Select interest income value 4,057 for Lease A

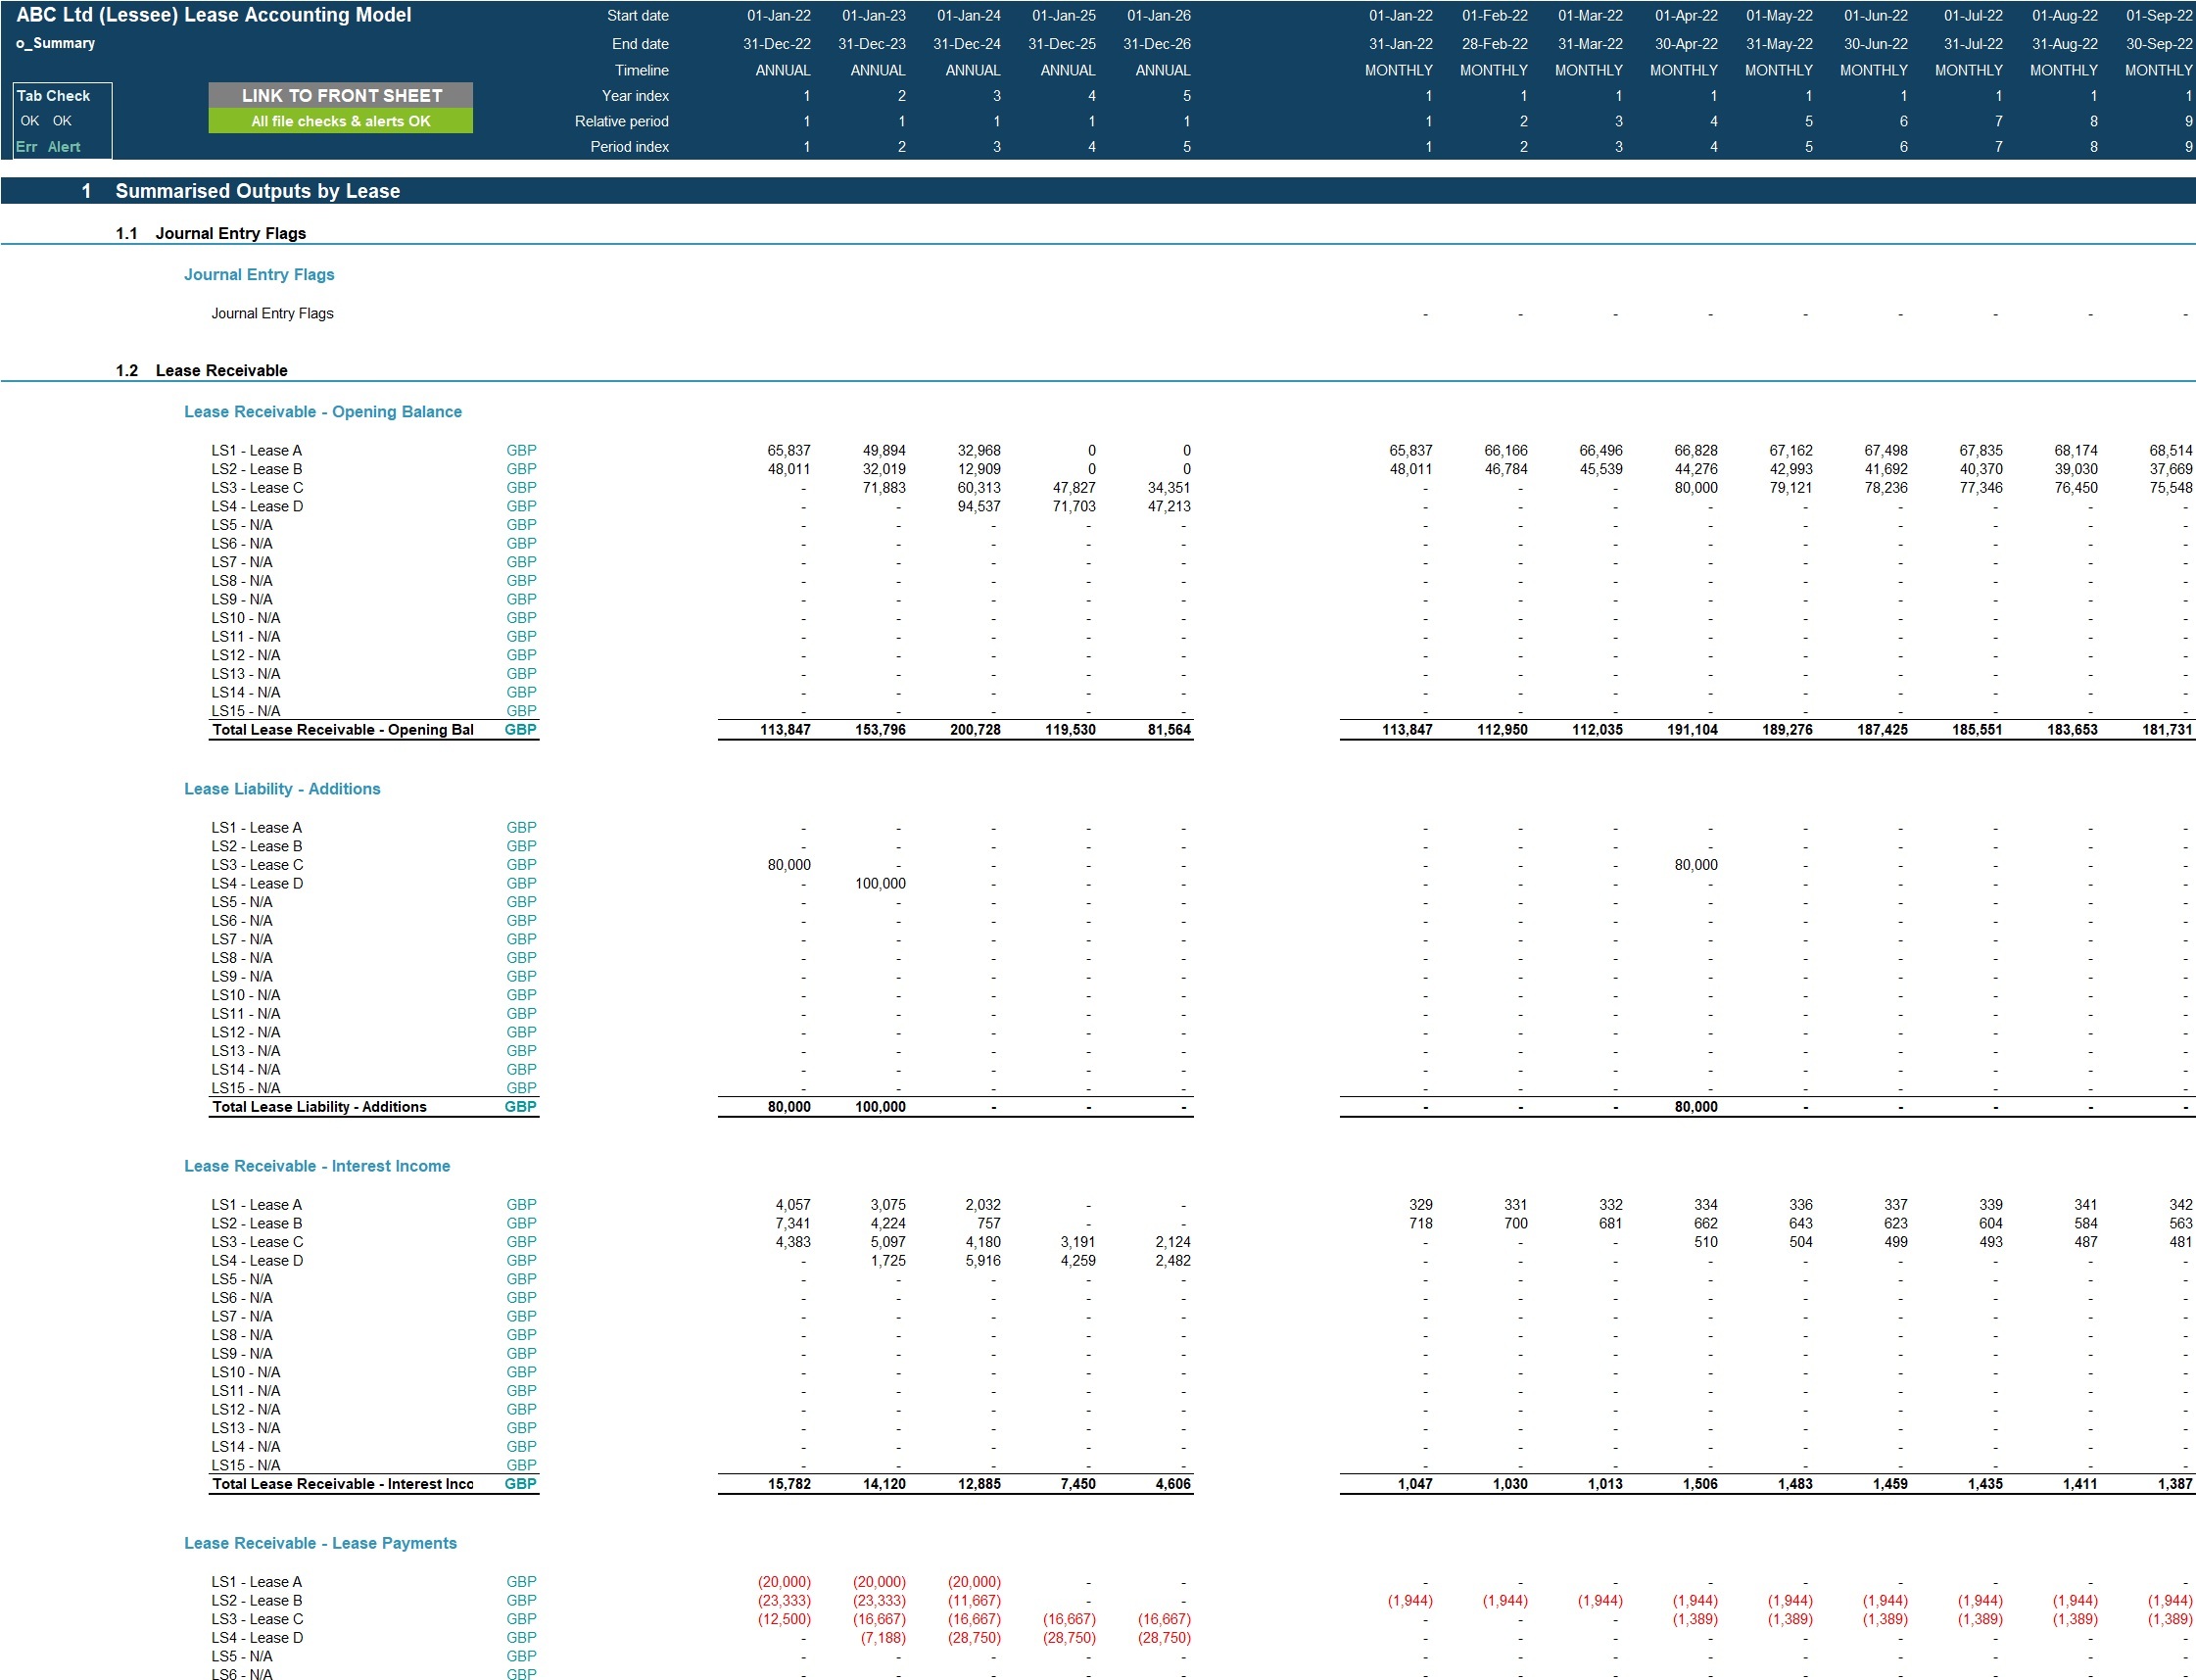tap(793, 1204)
